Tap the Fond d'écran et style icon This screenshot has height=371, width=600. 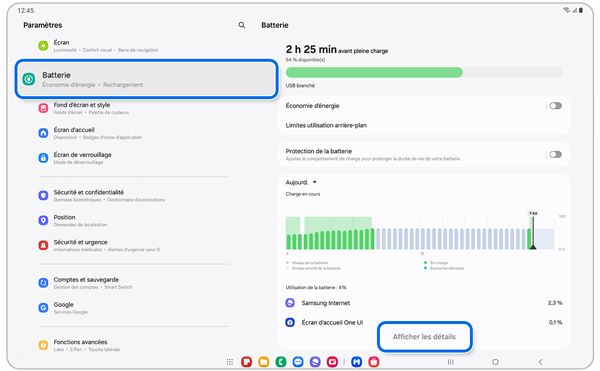click(x=43, y=108)
